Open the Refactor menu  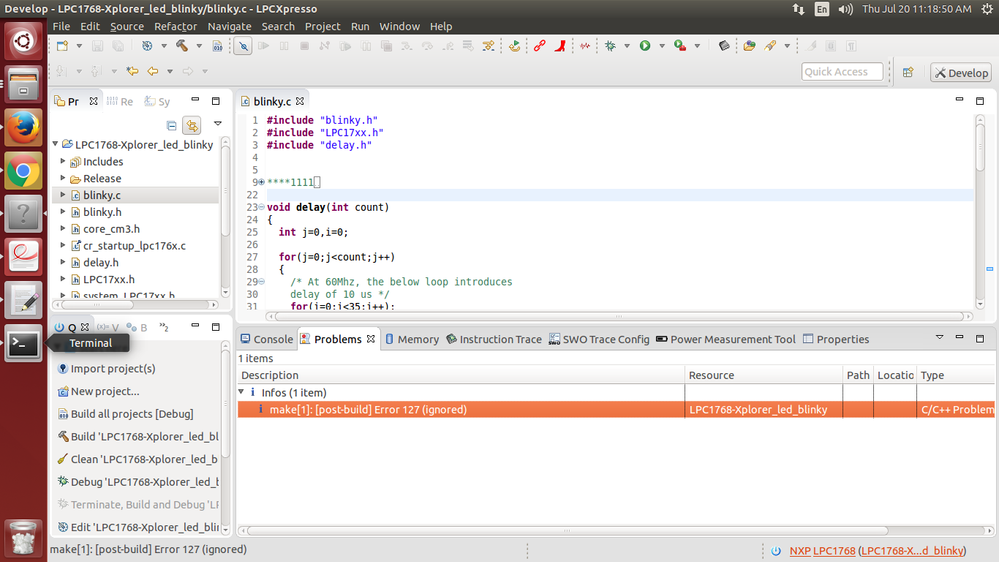click(x=175, y=26)
